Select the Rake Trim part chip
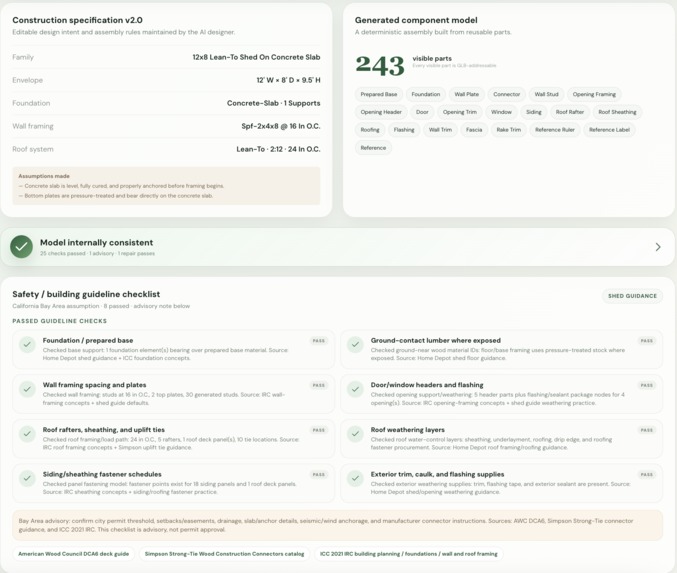The width and height of the screenshot is (677, 573). pyautogui.click(x=509, y=130)
